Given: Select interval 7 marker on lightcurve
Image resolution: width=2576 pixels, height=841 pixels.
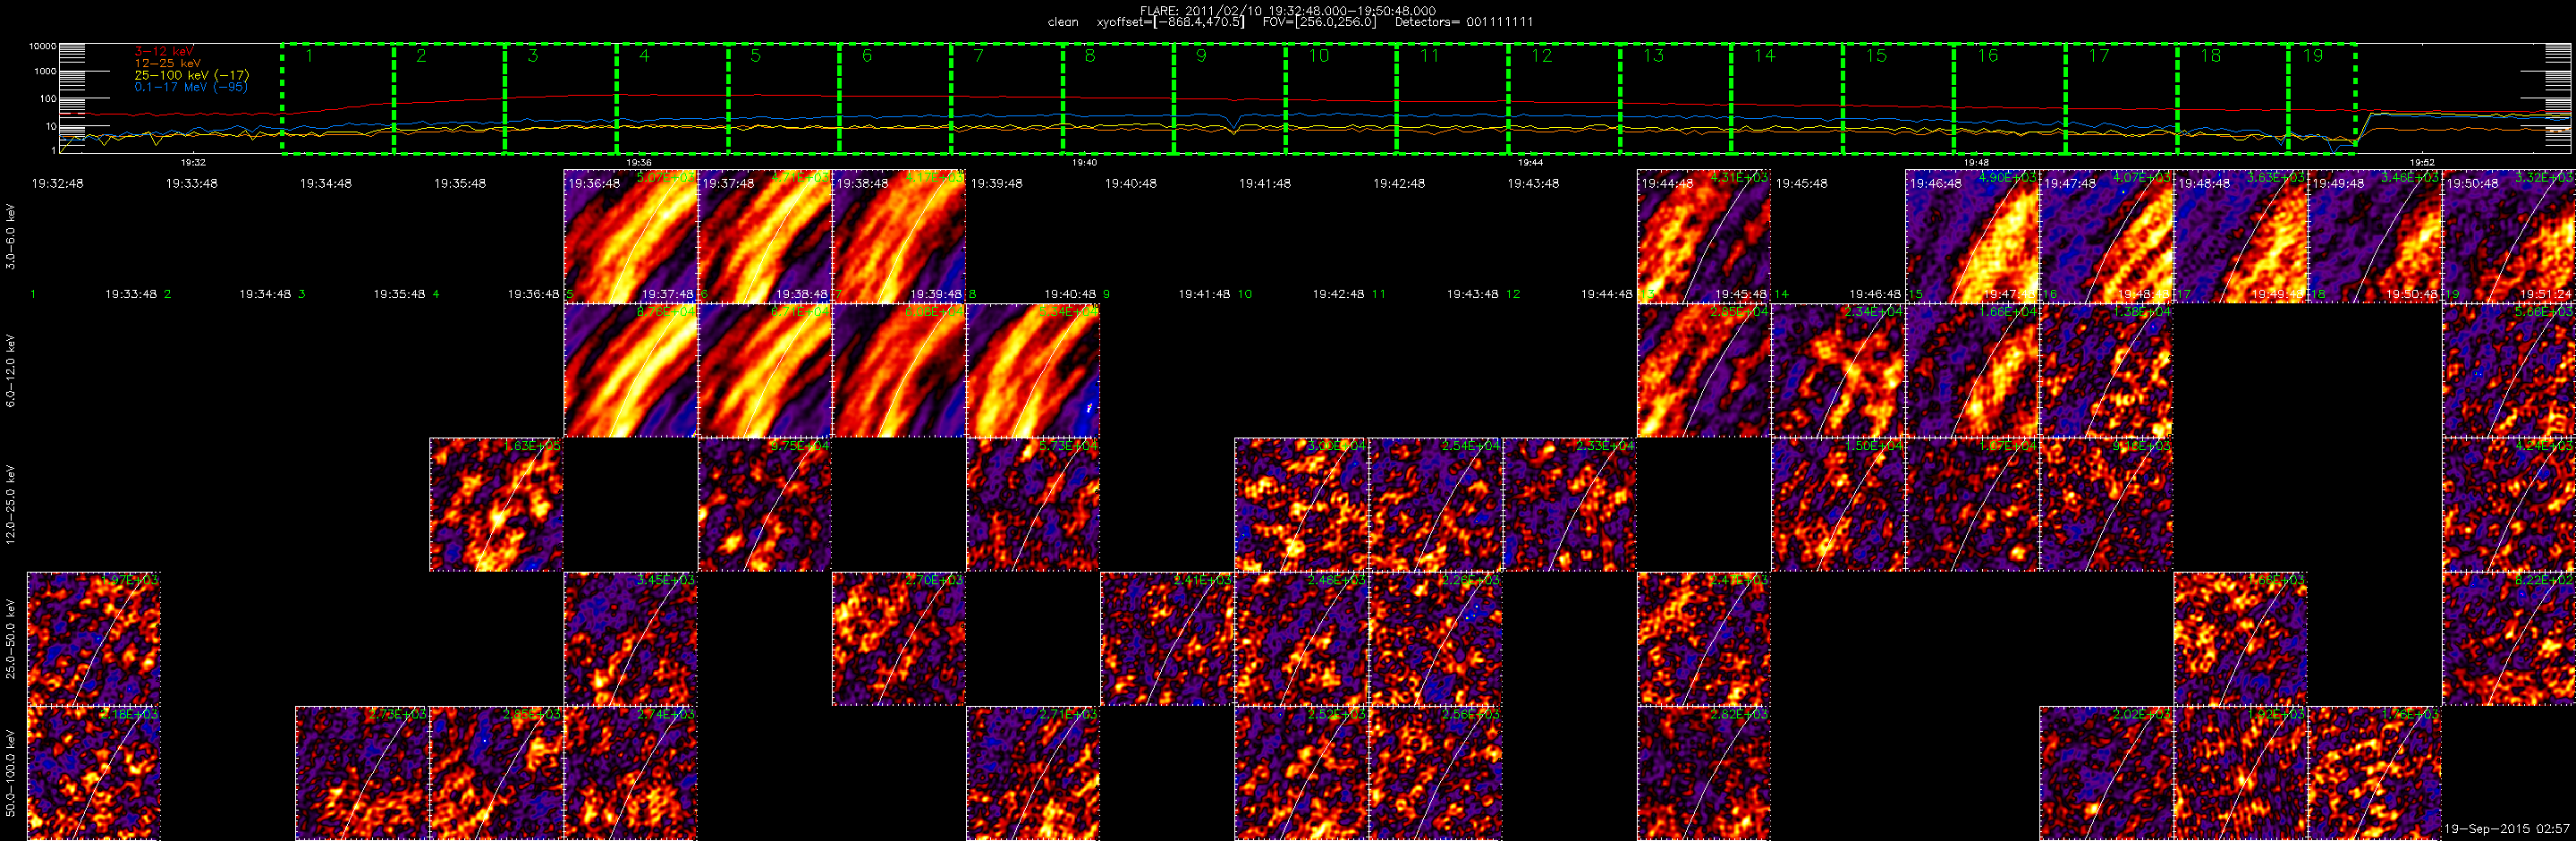Looking at the screenshot, I should tap(978, 56).
